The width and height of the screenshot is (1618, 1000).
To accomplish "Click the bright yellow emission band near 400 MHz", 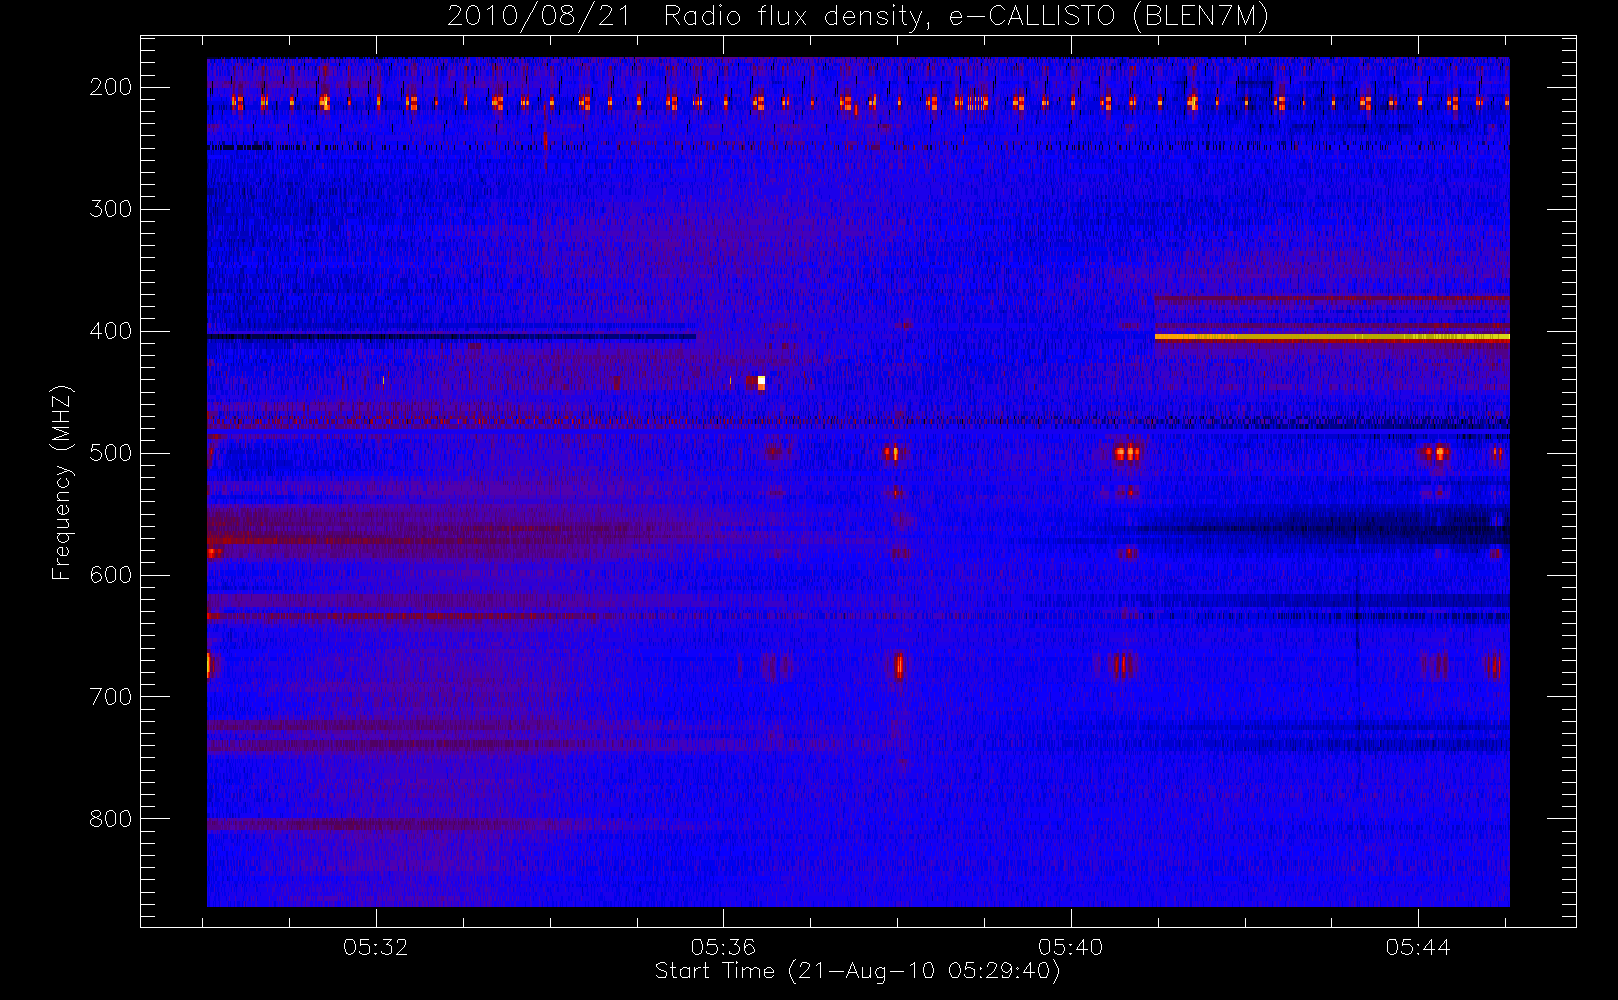I will pos(1332,337).
